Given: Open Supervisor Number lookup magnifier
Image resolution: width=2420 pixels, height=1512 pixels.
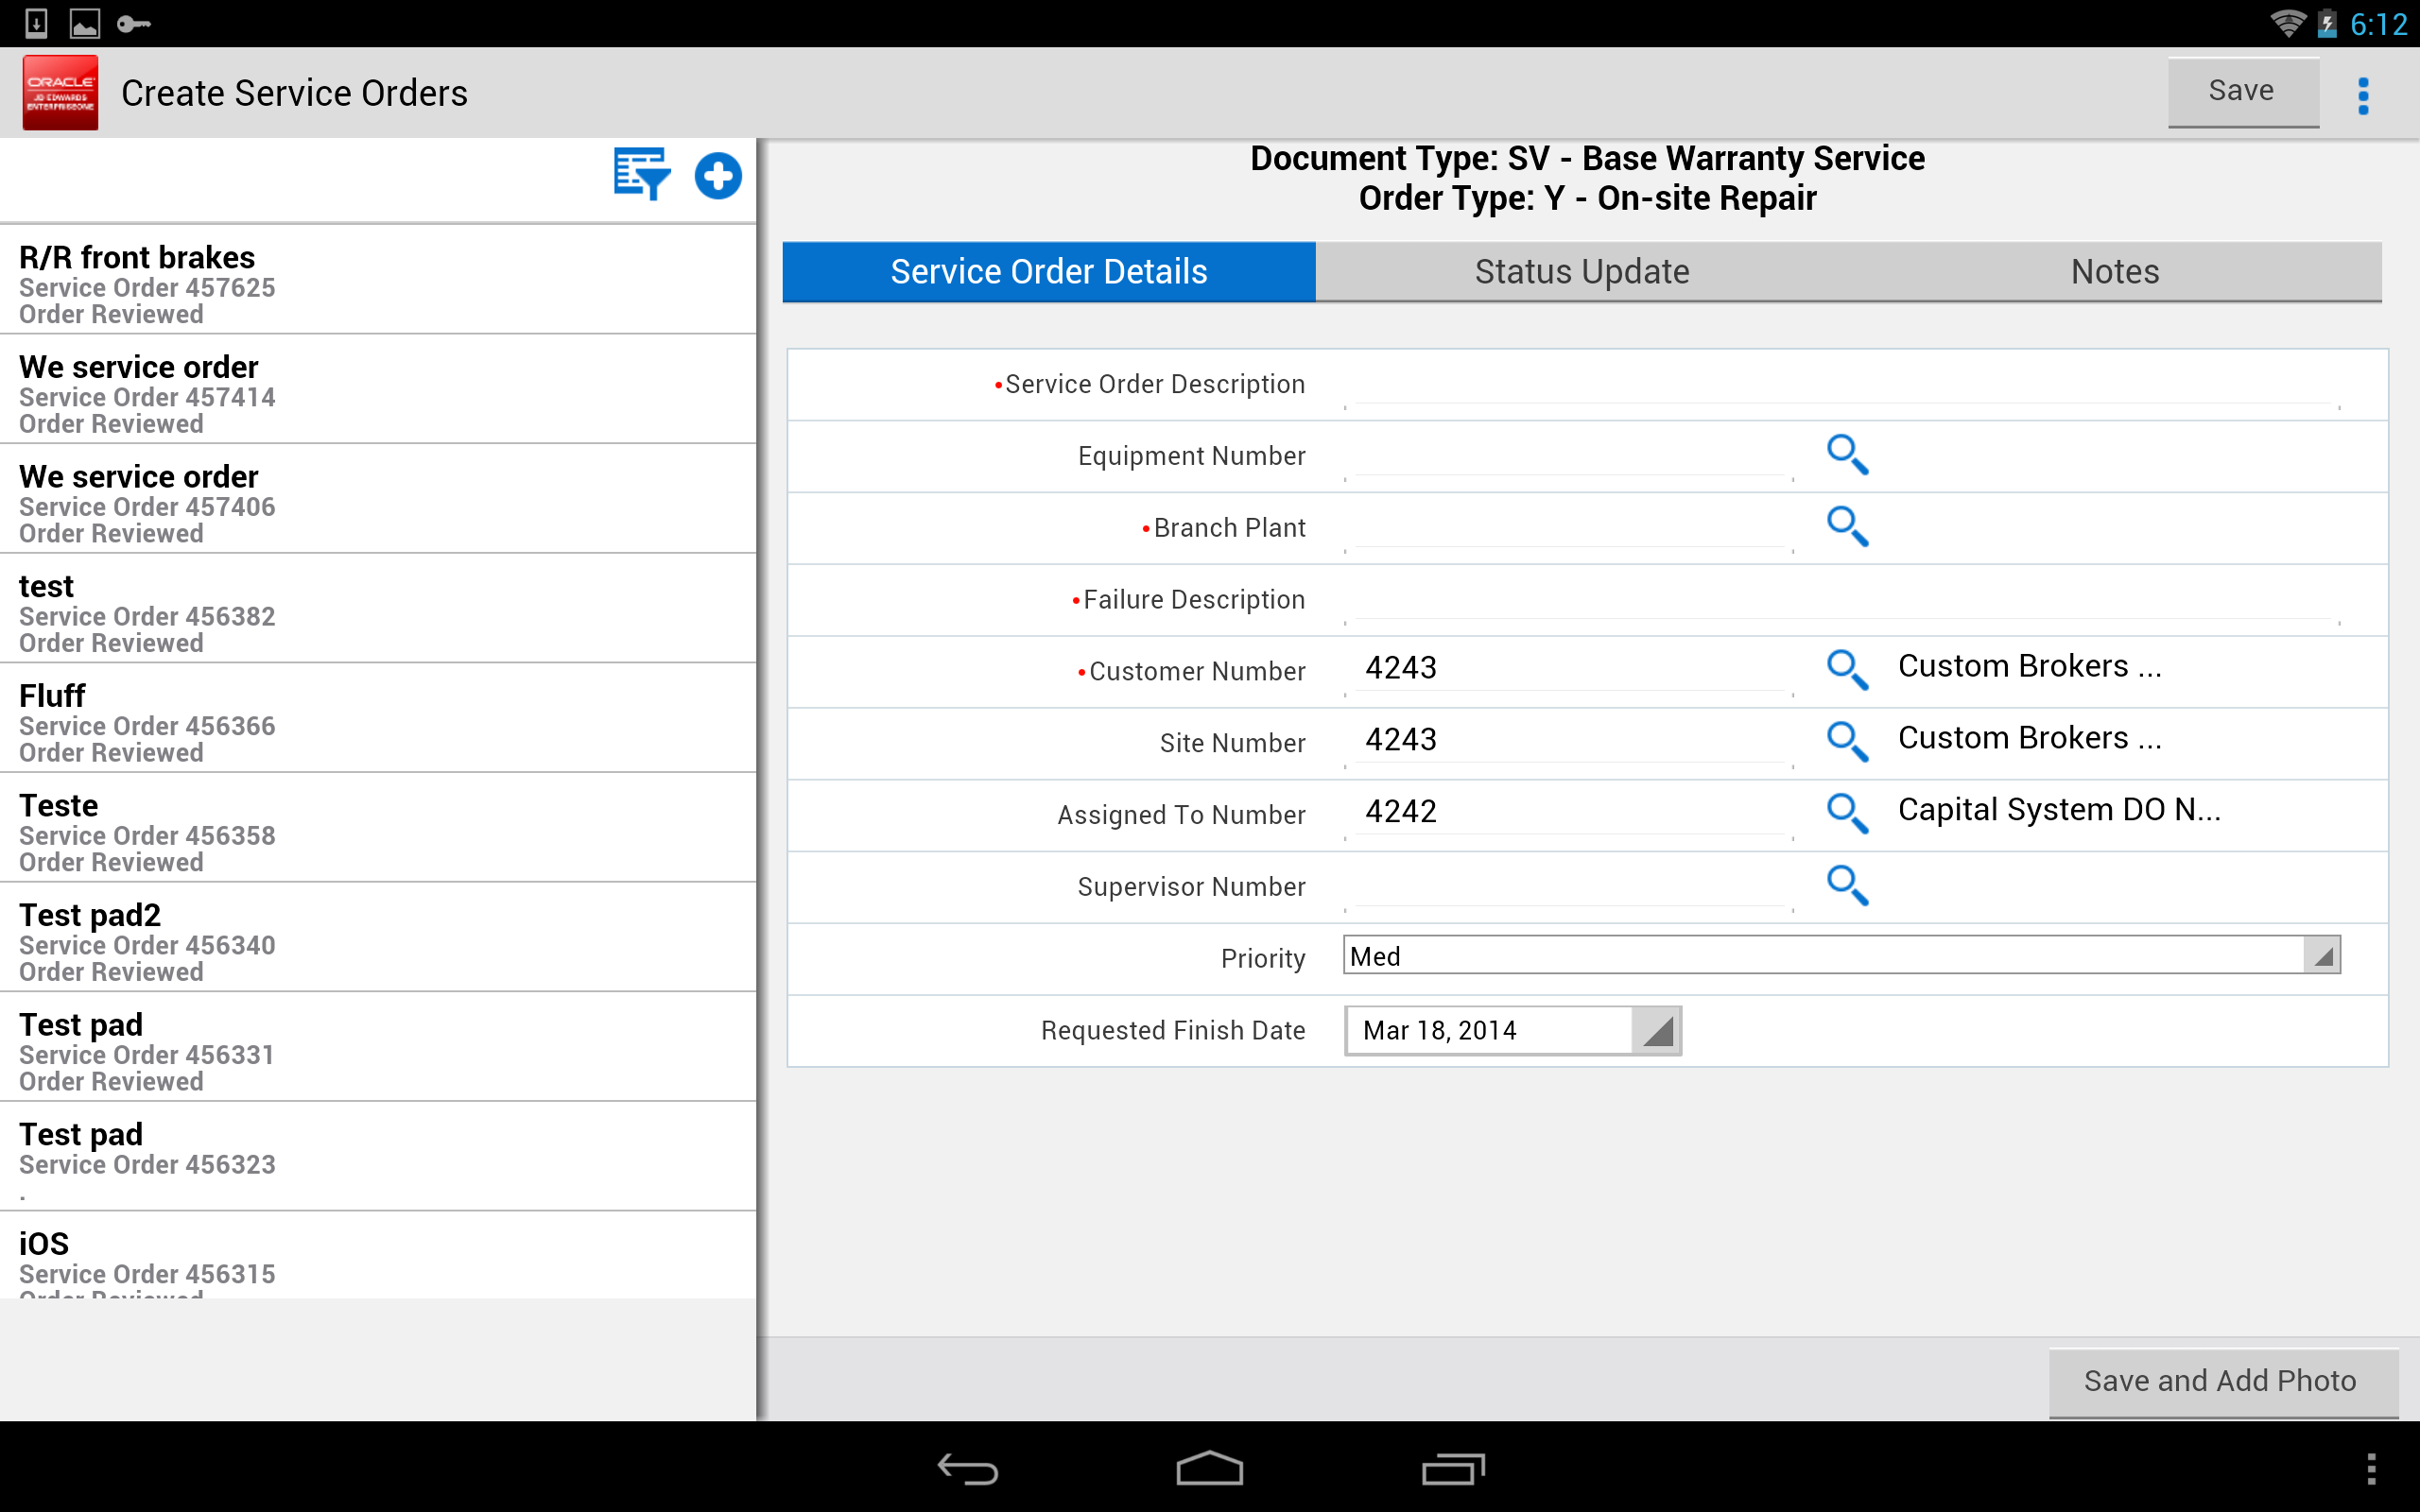Looking at the screenshot, I should click(x=1846, y=886).
